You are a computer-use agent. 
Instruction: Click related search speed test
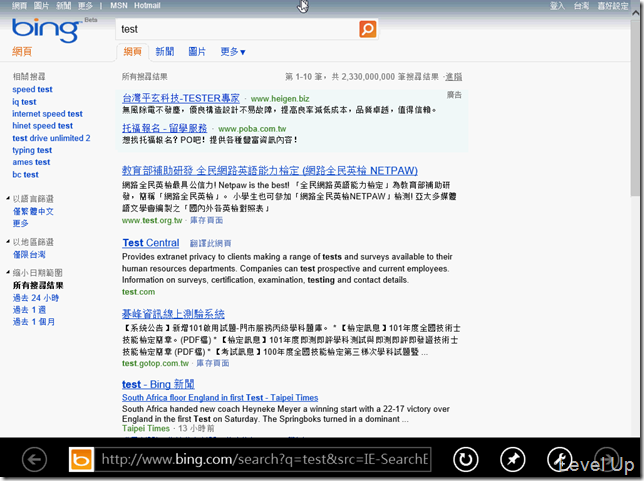click(x=32, y=89)
